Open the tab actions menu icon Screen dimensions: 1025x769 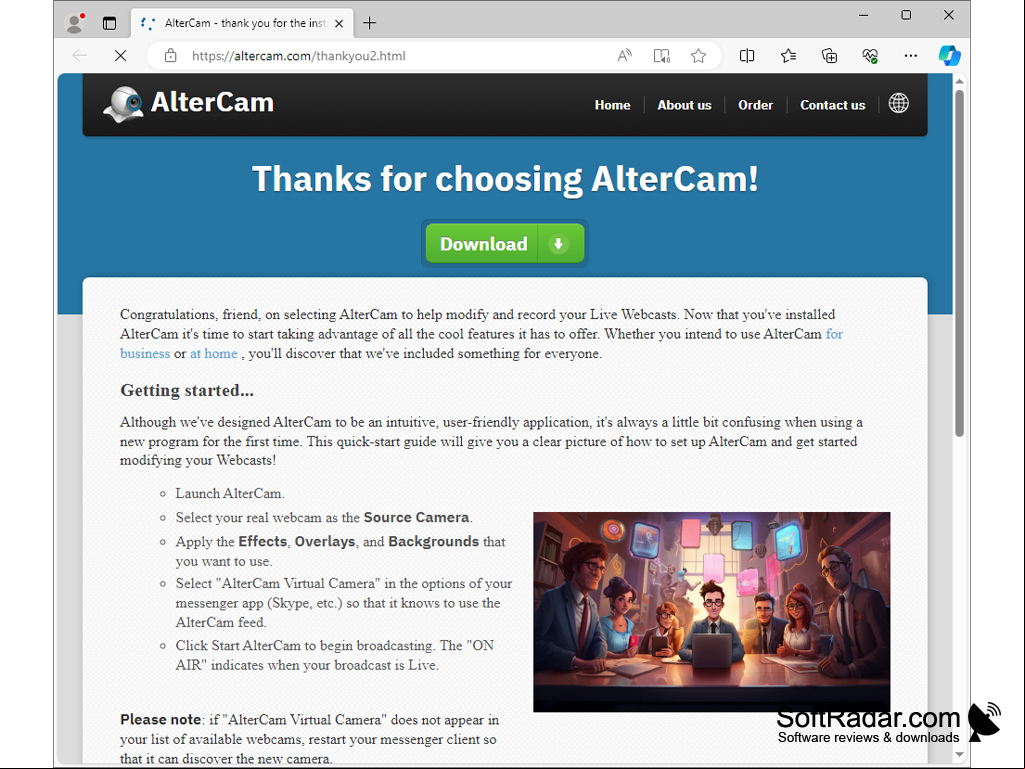point(109,24)
